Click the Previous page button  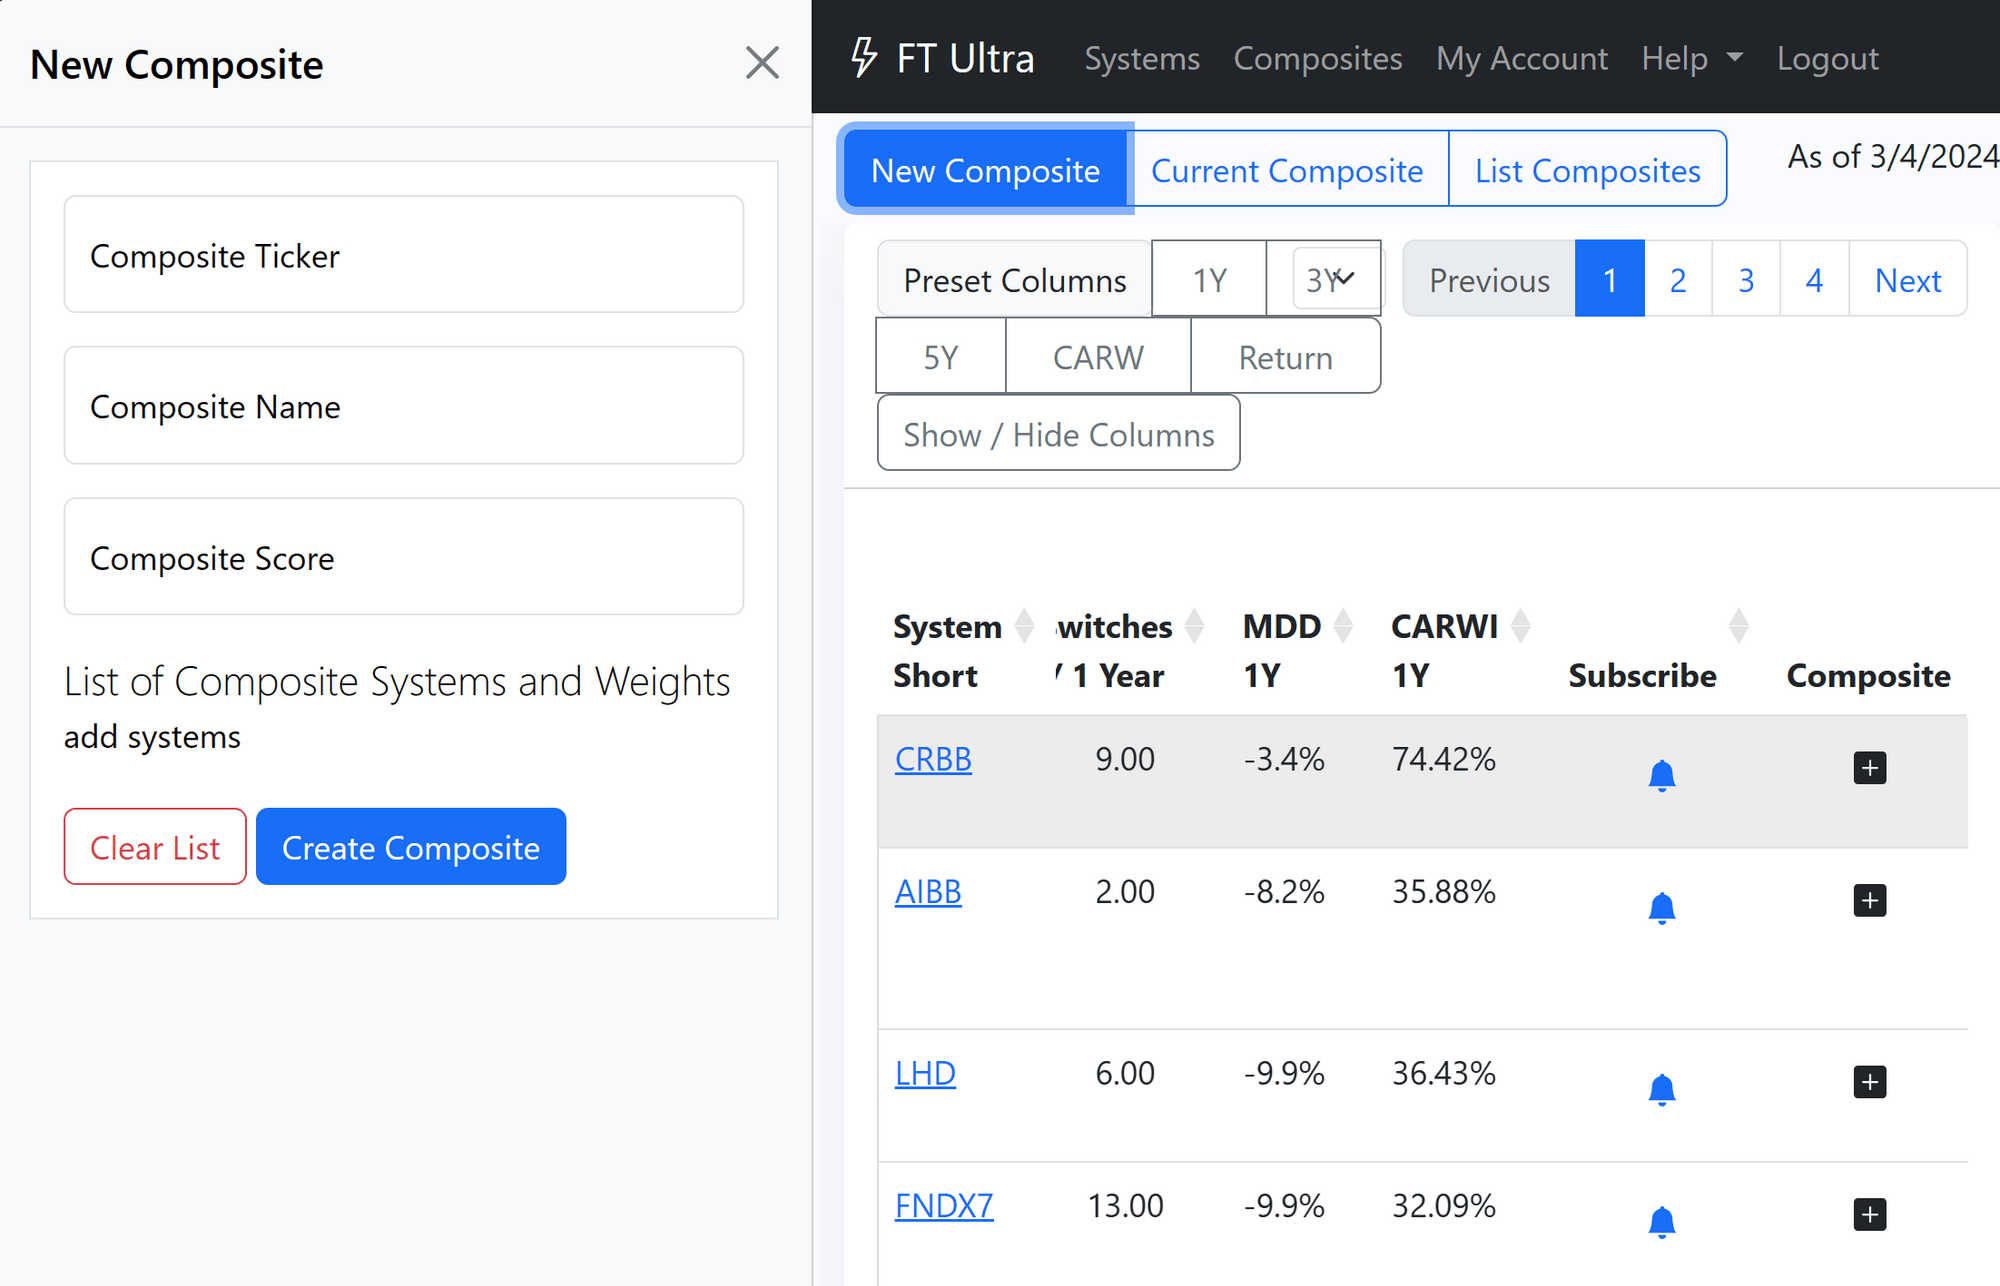pos(1489,279)
